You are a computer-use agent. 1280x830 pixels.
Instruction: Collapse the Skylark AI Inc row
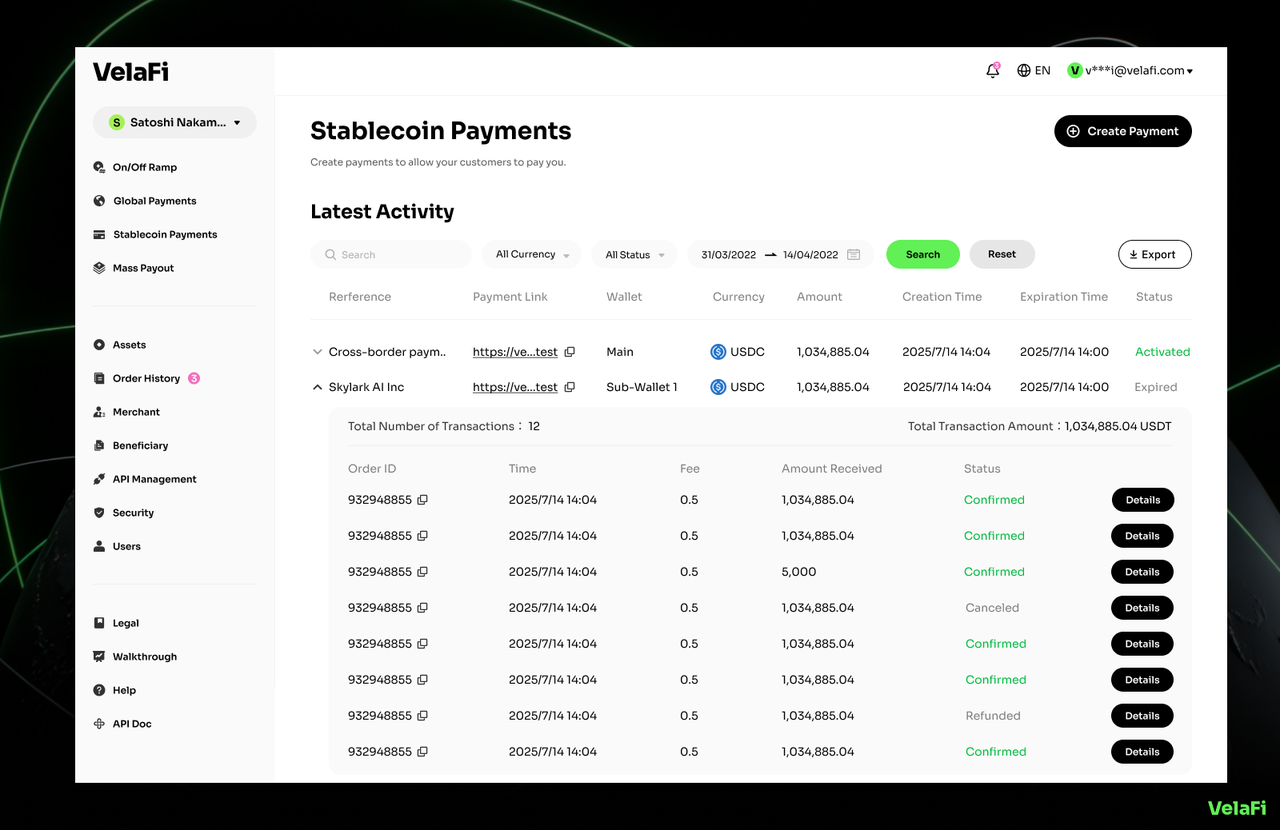pos(317,387)
